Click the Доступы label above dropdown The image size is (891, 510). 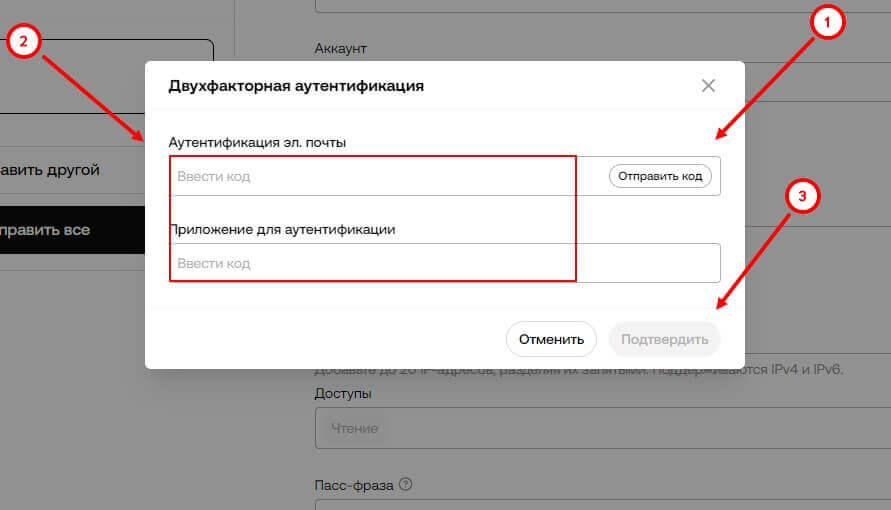click(343, 394)
